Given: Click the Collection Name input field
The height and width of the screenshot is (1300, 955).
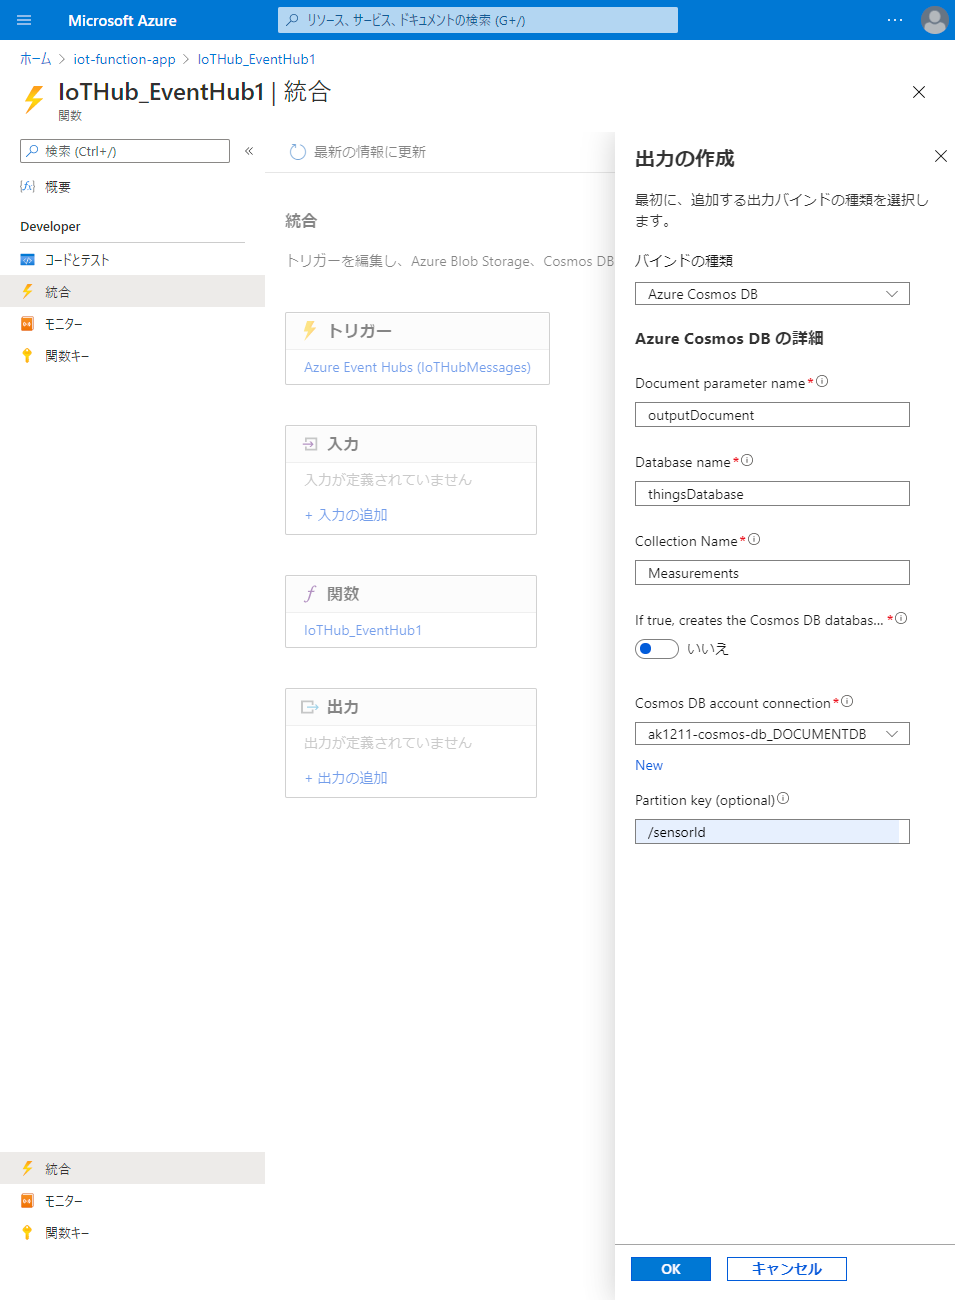Looking at the screenshot, I should coord(772,573).
